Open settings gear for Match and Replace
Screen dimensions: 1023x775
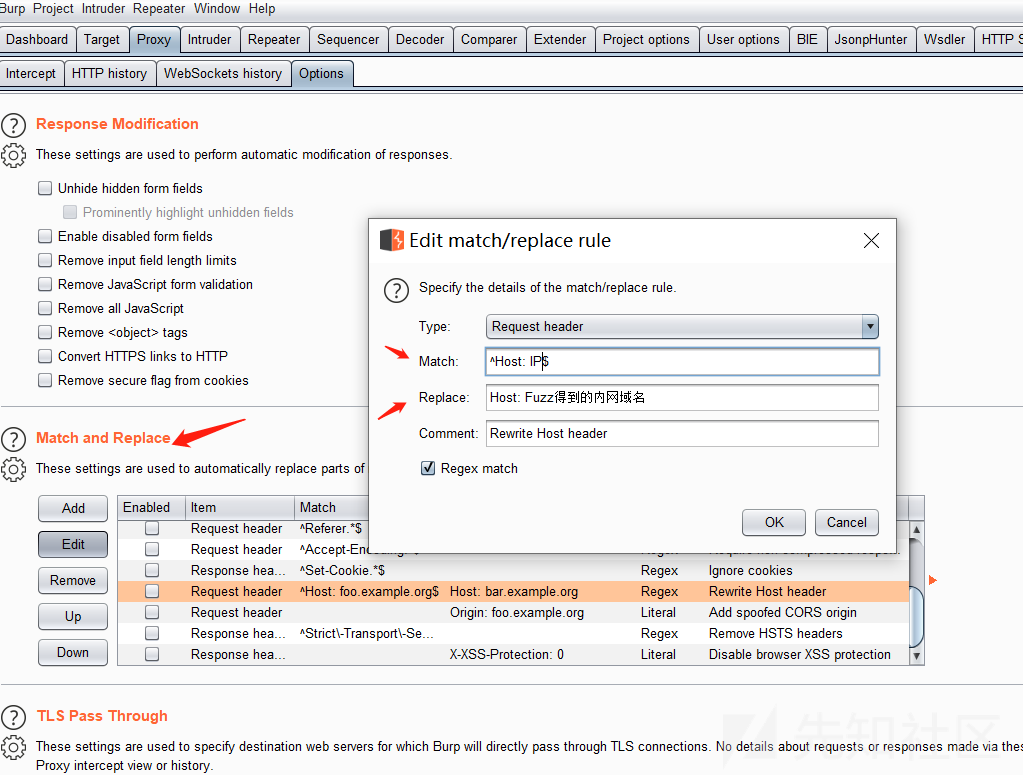tap(14, 469)
